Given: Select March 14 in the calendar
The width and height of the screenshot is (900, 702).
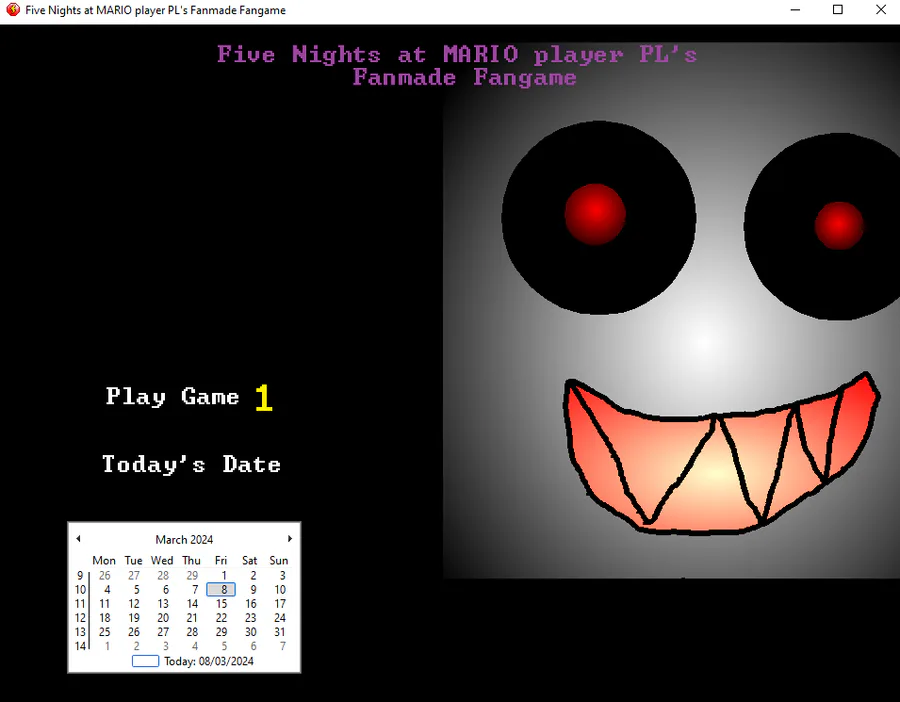Looking at the screenshot, I should [x=192, y=604].
